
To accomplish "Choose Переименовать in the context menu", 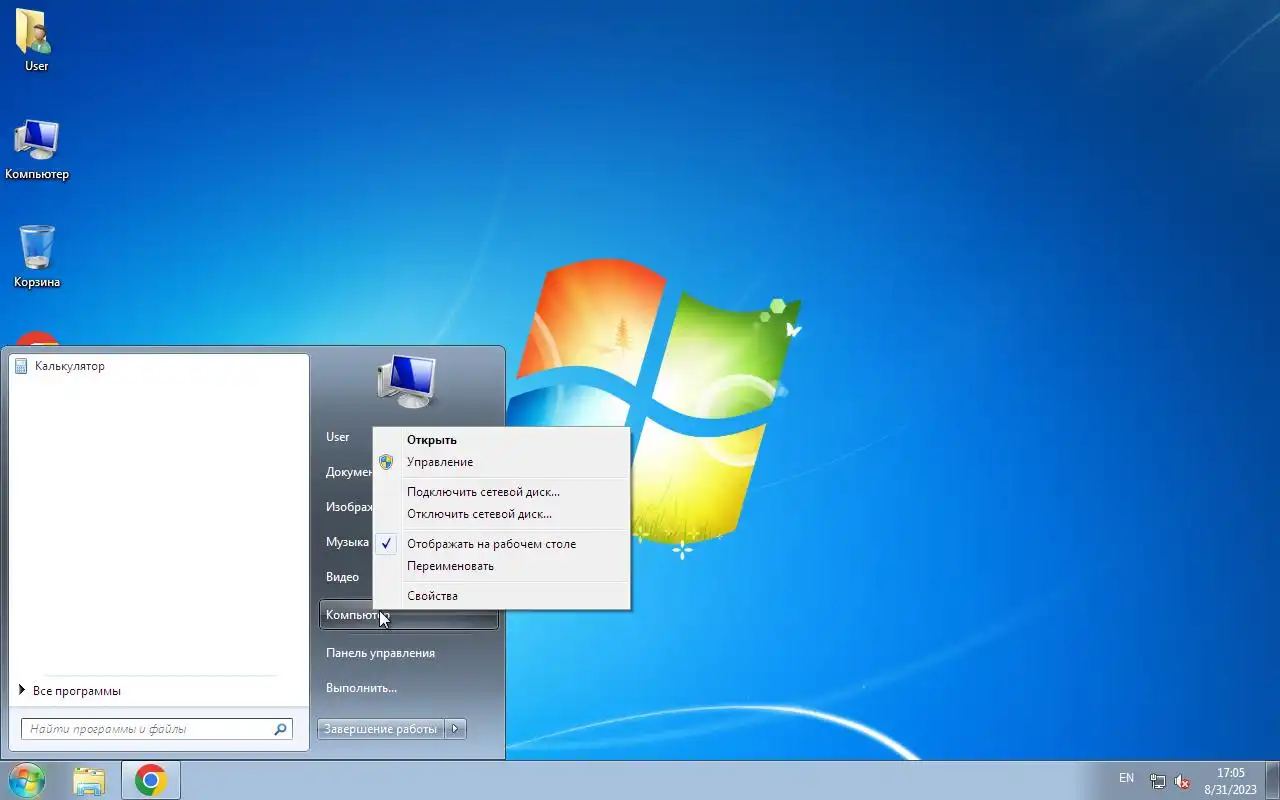I will pyautogui.click(x=502, y=566).
